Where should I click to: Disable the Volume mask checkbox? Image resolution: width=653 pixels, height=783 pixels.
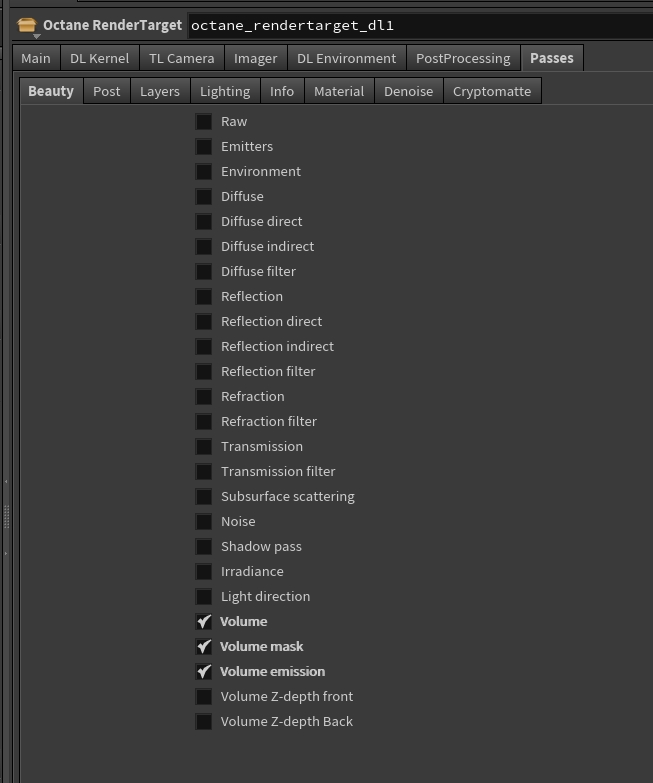click(x=204, y=646)
